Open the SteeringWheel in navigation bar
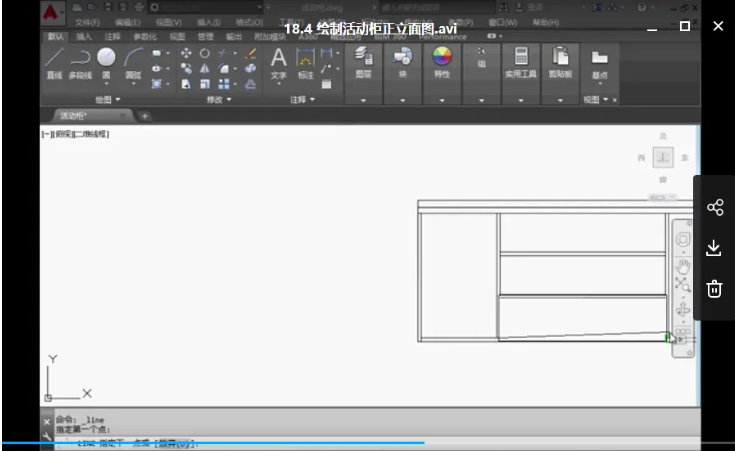The image size is (735, 451). coord(683,240)
